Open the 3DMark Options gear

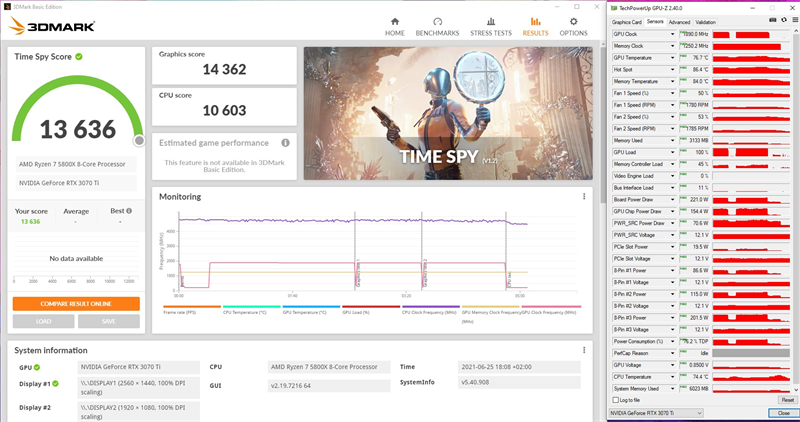pos(573,26)
